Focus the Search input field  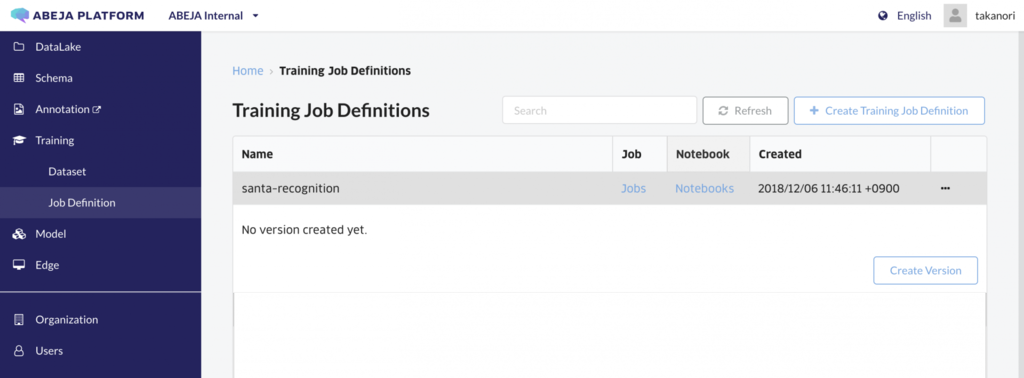click(x=600, y=110)
